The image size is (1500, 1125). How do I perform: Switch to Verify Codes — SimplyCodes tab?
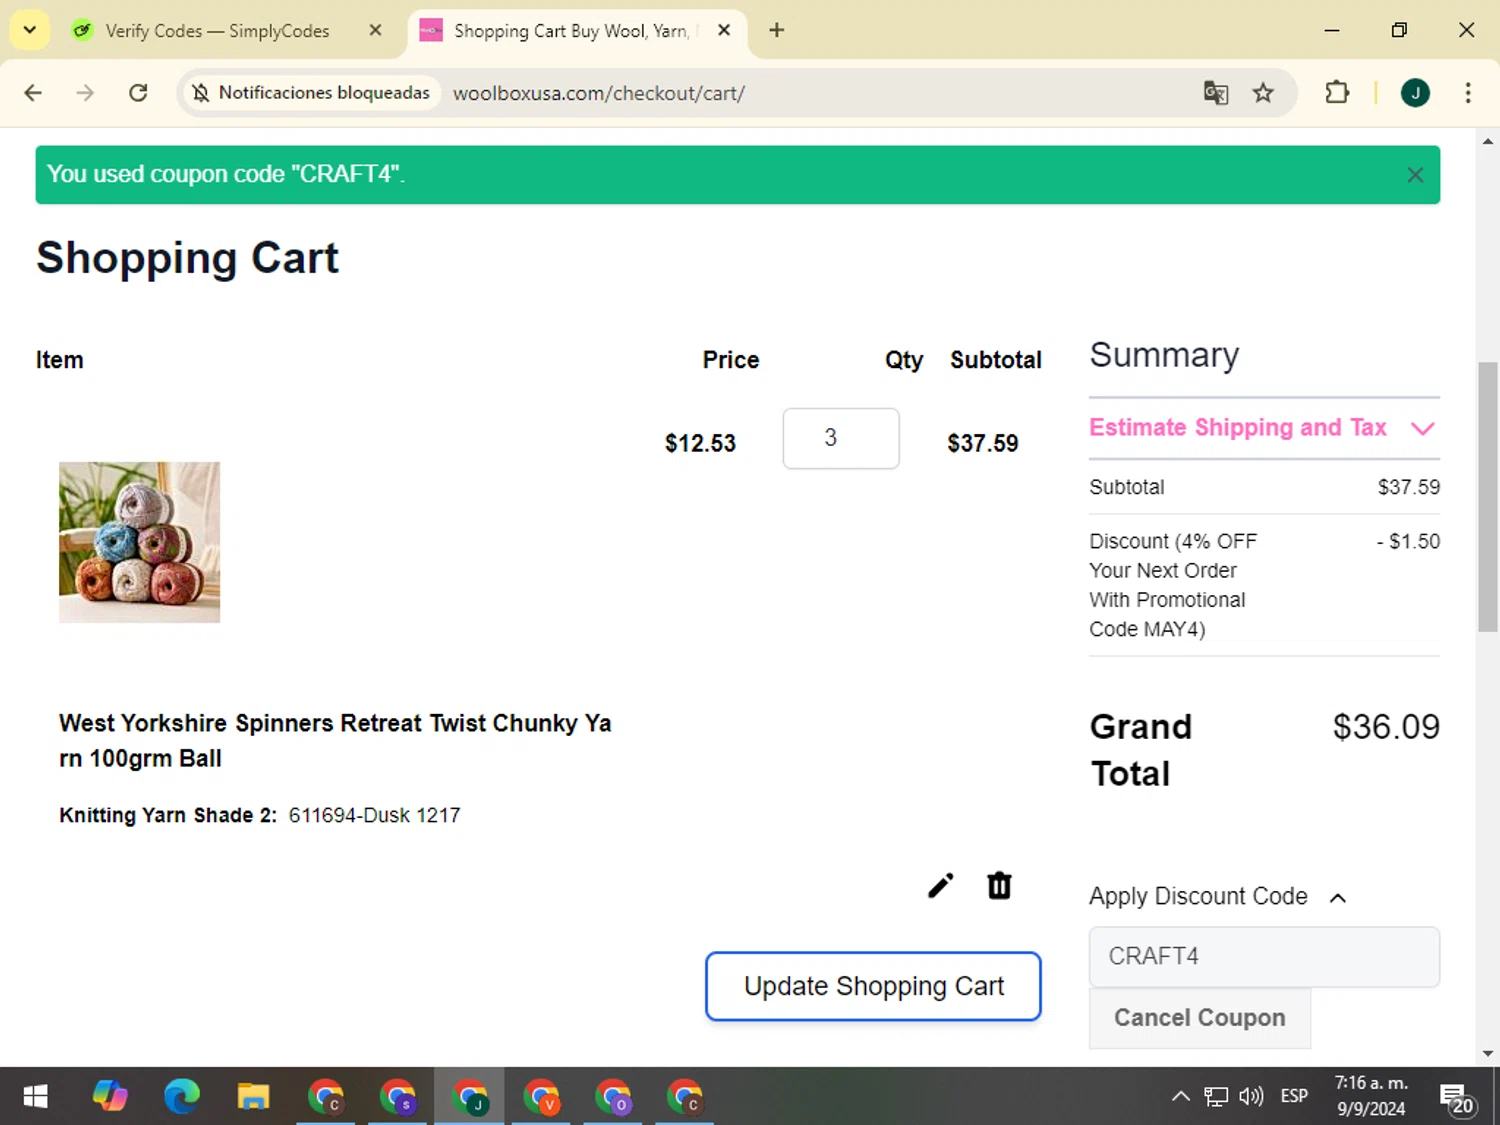click(217, 31)
